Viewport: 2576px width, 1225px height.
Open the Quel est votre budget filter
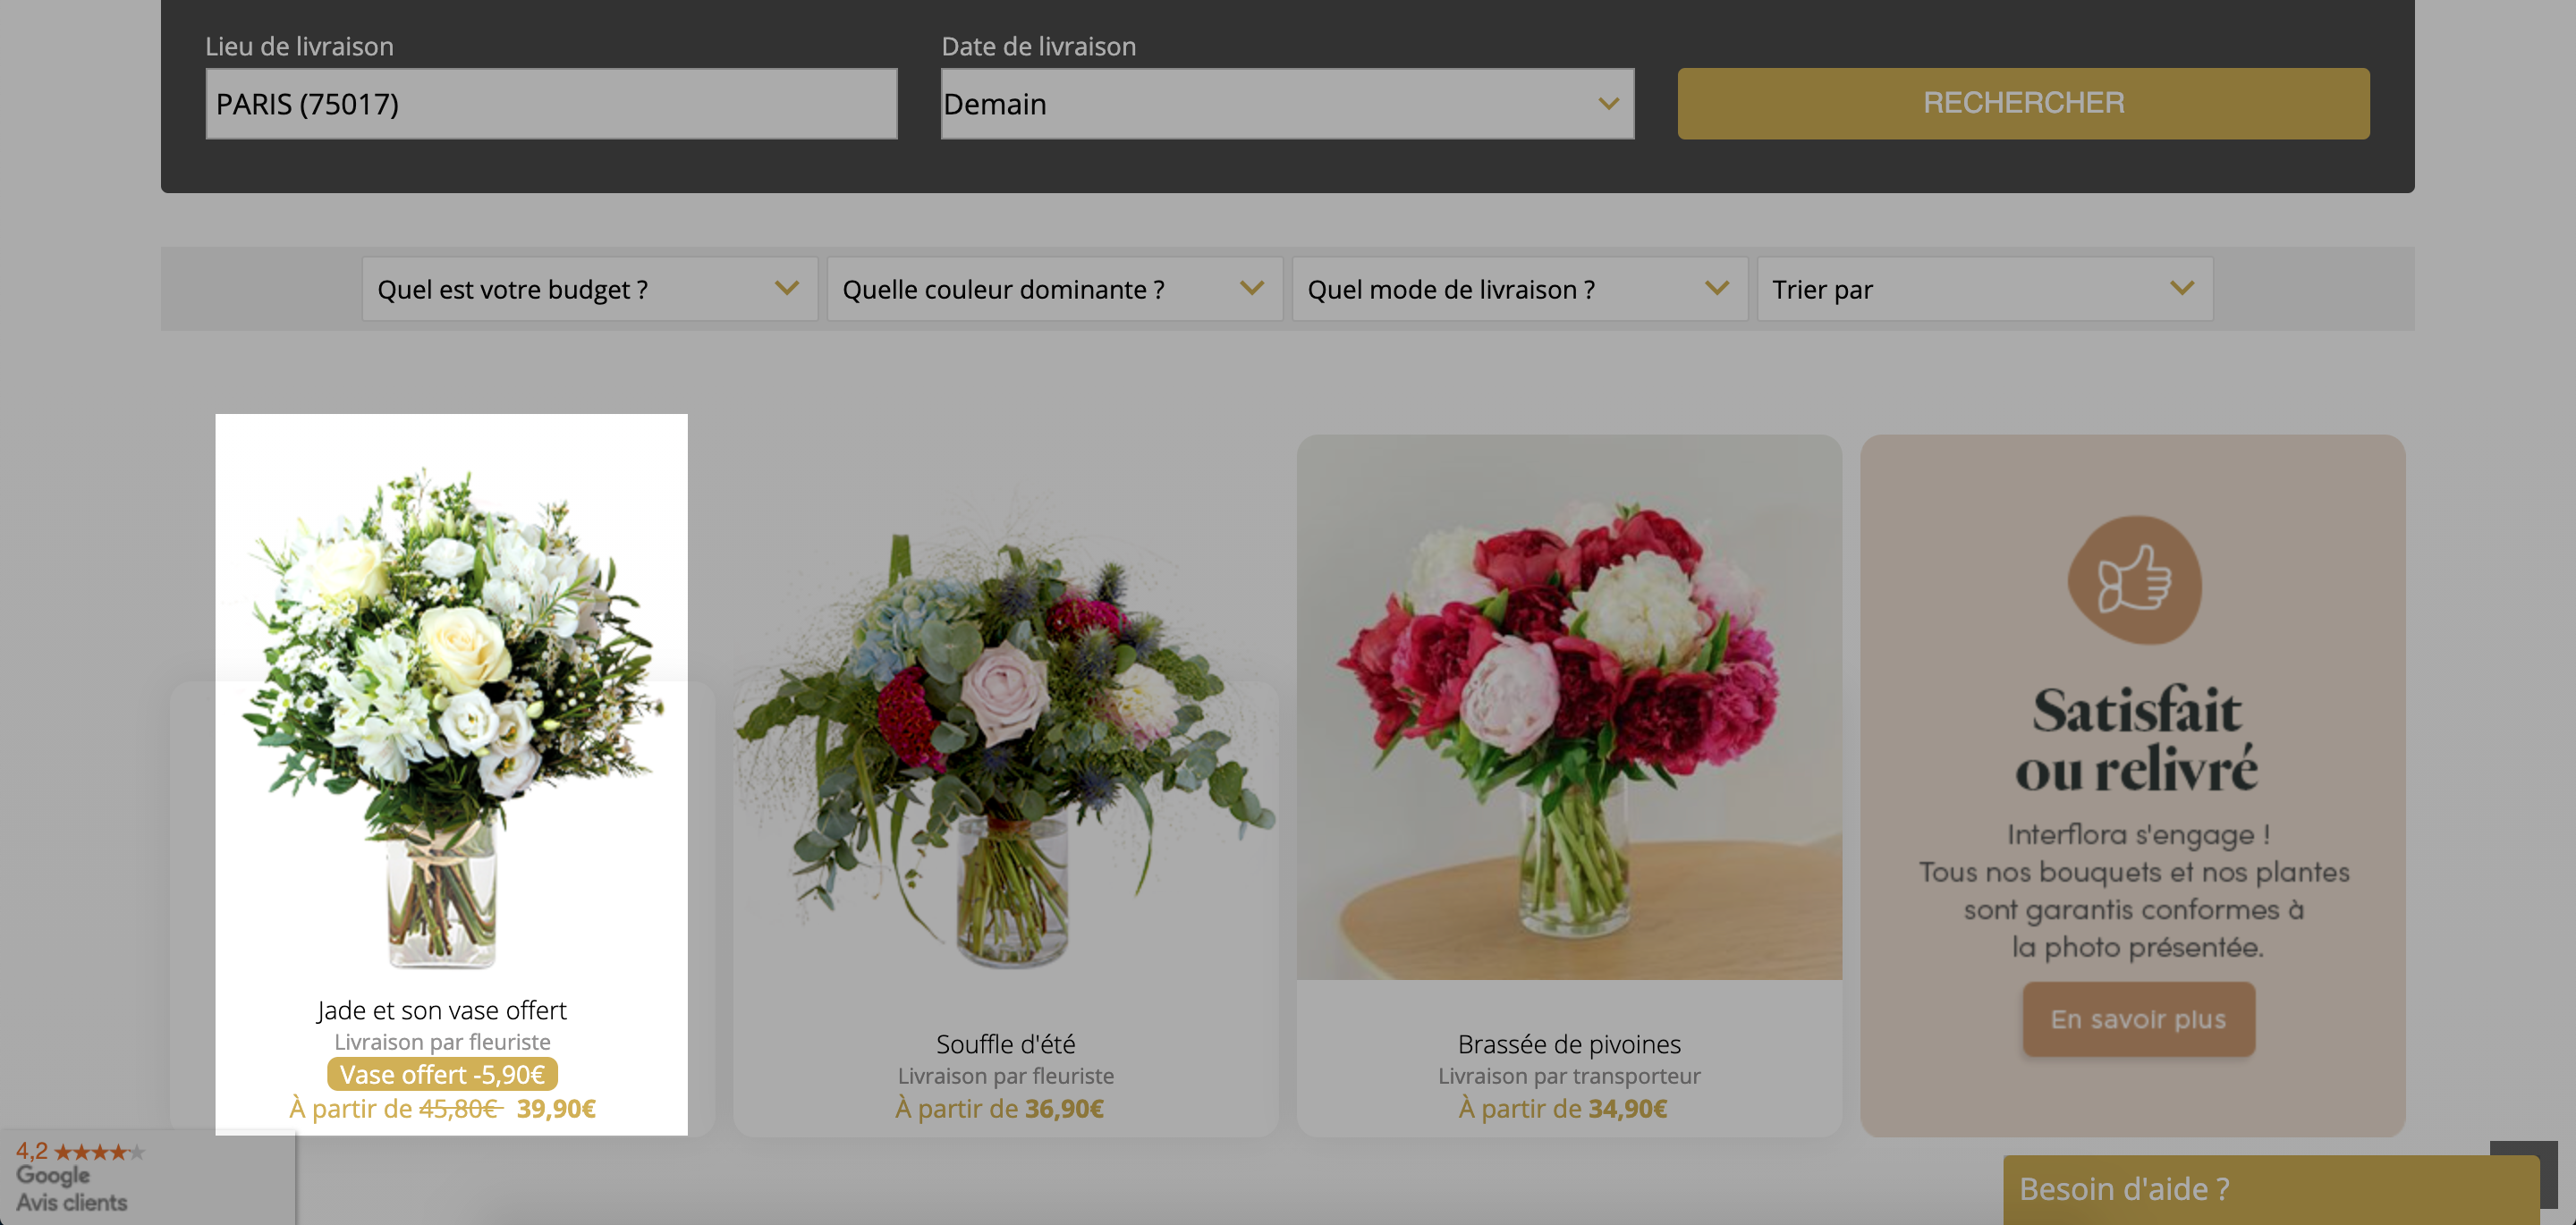[x=590, y=289]
